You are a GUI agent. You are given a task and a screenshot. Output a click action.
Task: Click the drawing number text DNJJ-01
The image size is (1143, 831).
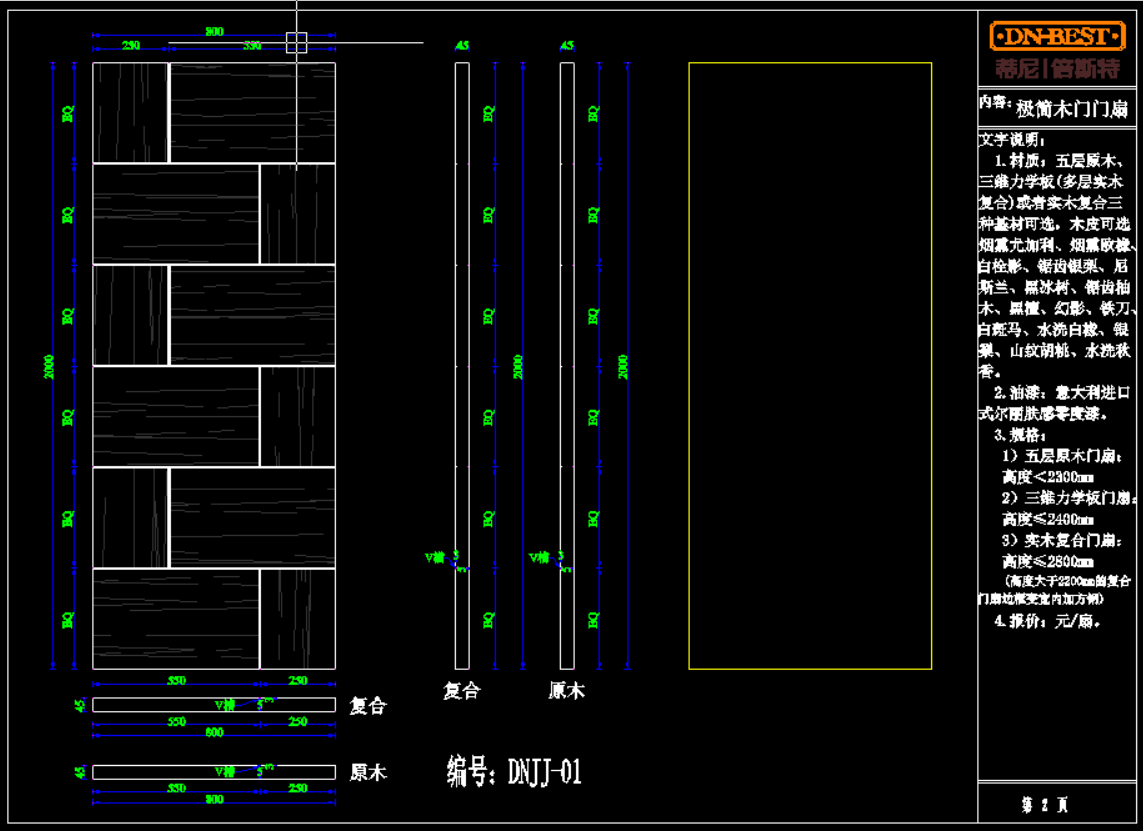point(514,772)
